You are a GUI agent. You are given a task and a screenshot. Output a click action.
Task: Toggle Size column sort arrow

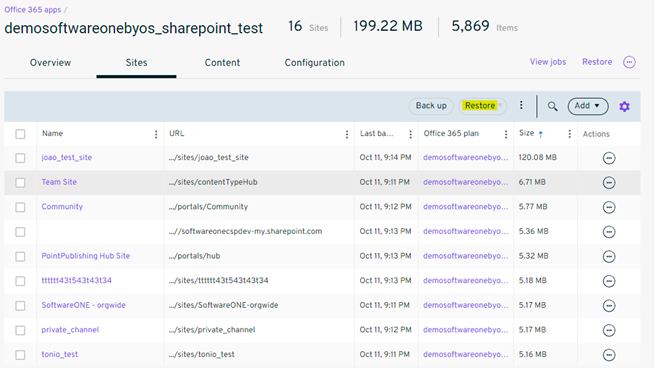(541, 134)
